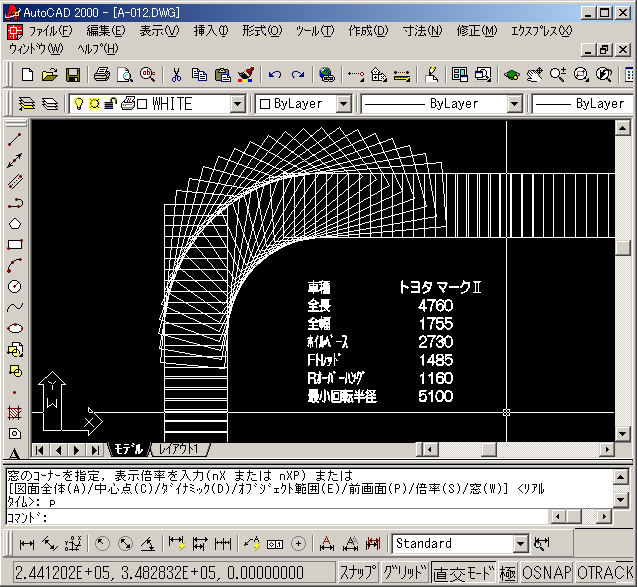Open Print Preview icon
The width and height of the screenshot is (637, 587).
pyautogui.click(x=125, y=75)
